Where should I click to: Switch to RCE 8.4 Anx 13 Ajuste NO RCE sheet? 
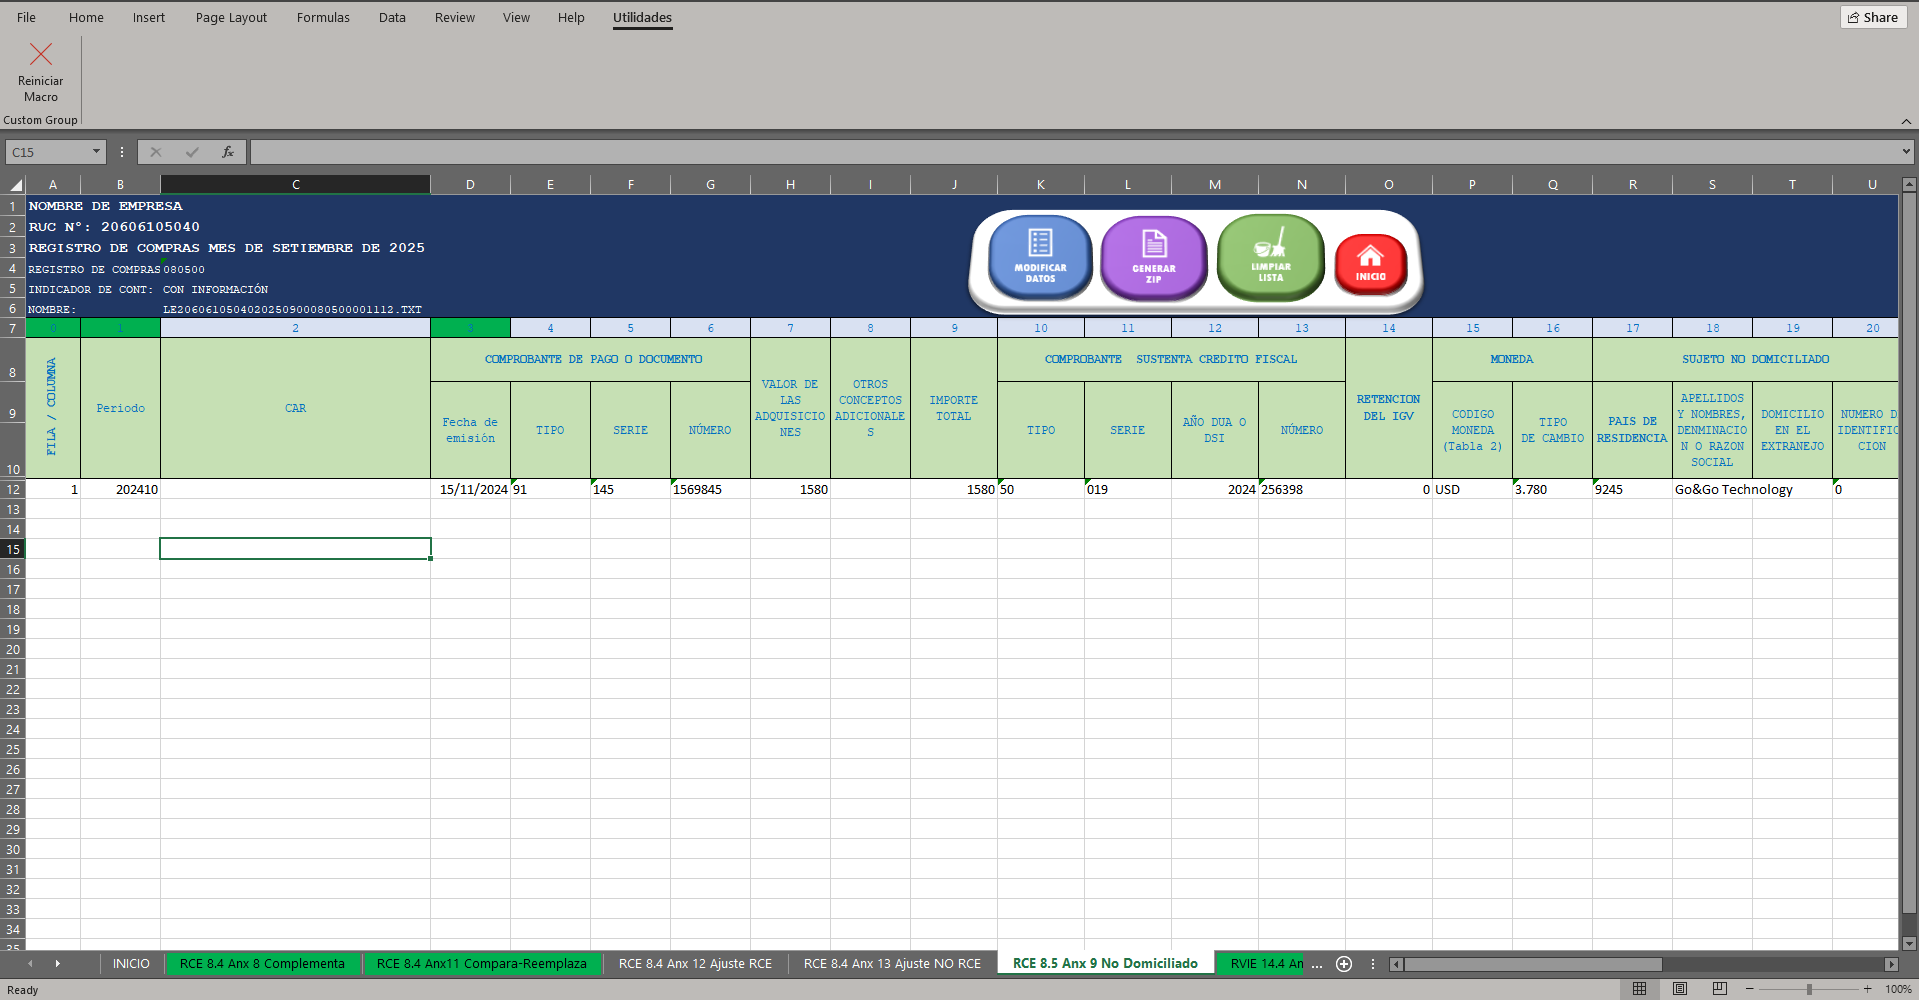coord(892,964)
